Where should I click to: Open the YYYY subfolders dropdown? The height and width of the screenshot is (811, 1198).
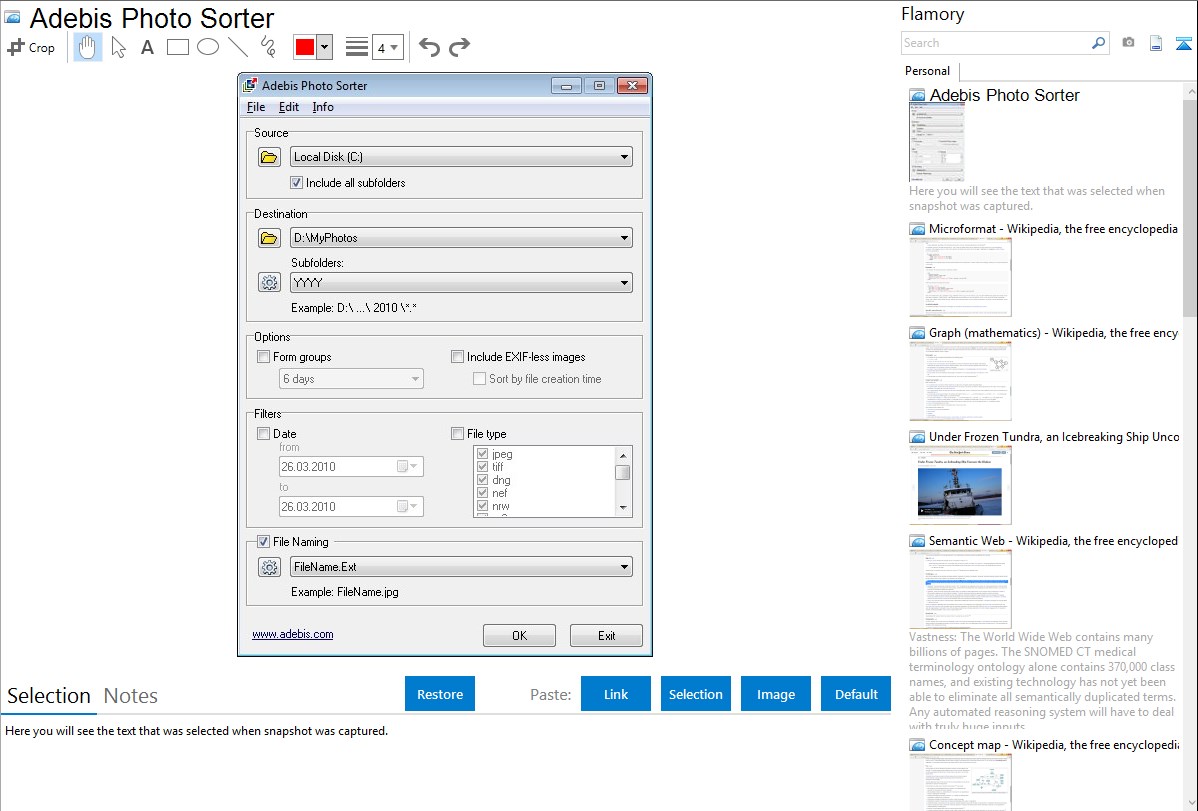[461, 283]
